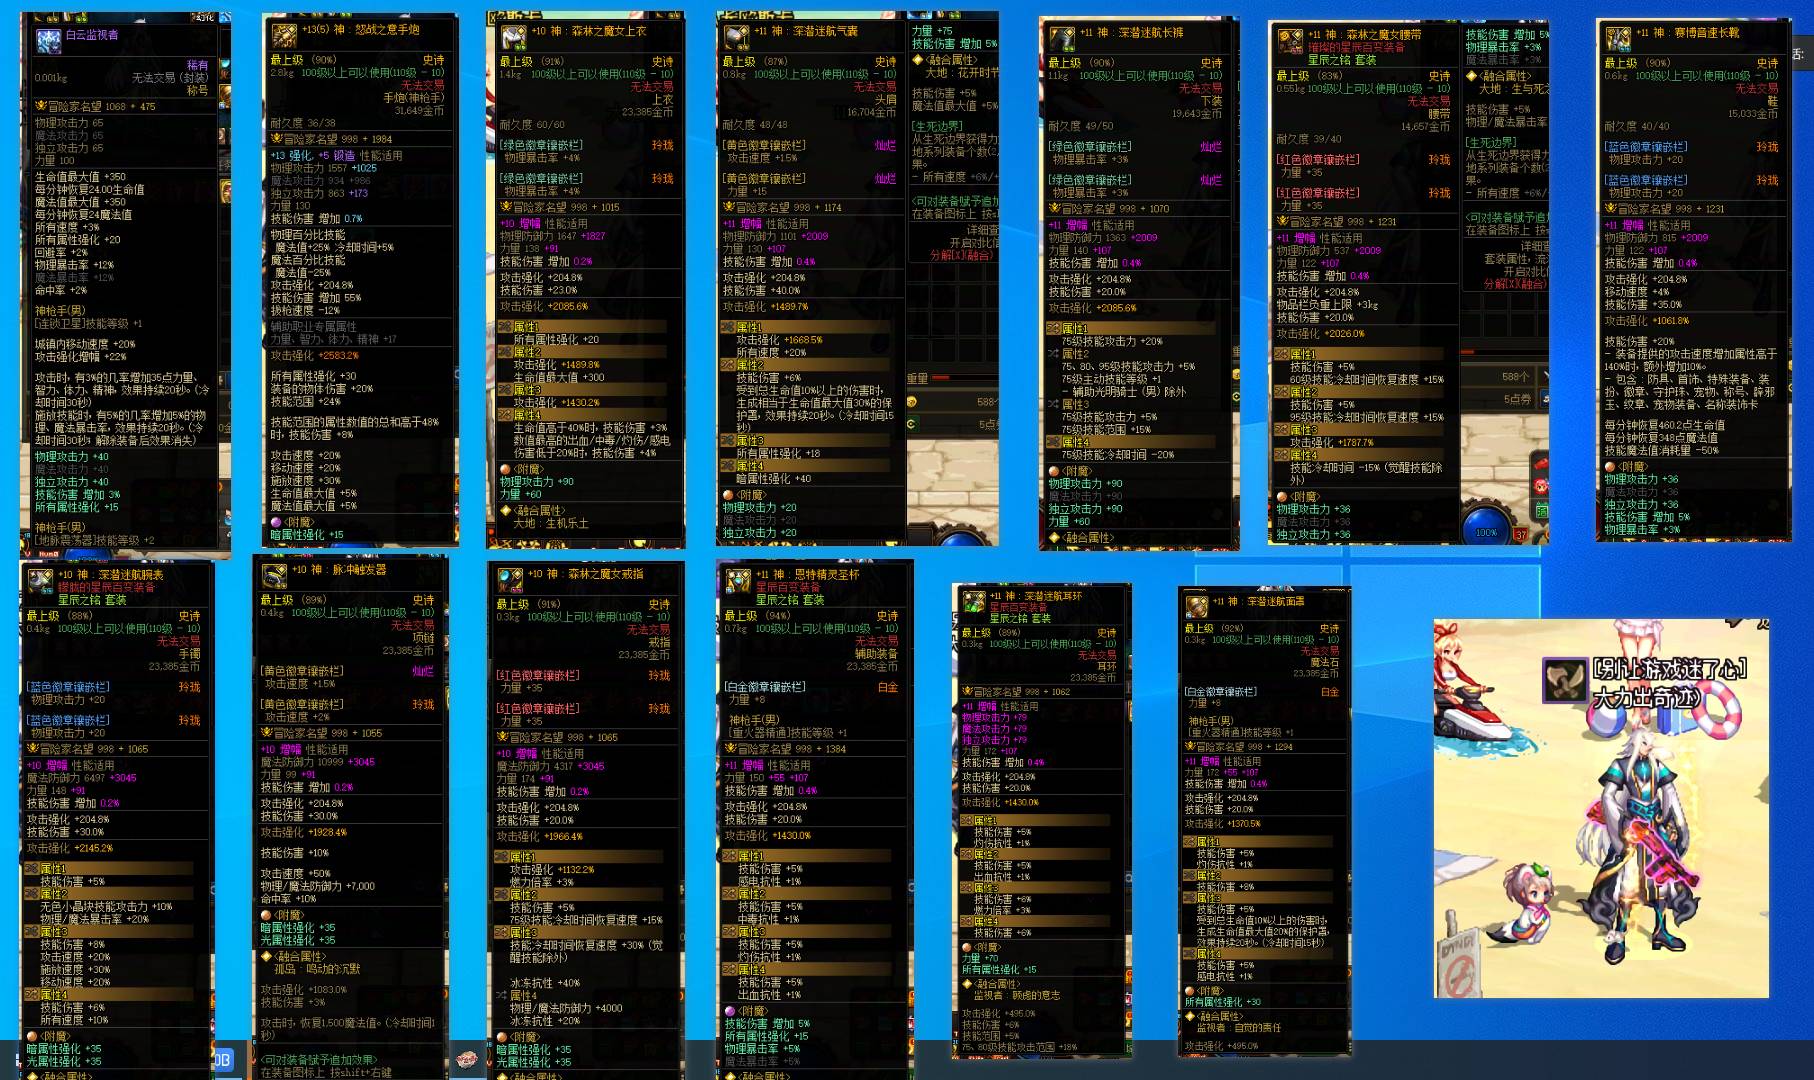This screenshot has height=1080, width=1814.
Task: Select the 怒战之意手炮 weapon icon
Action: click(x=285, y=36)
